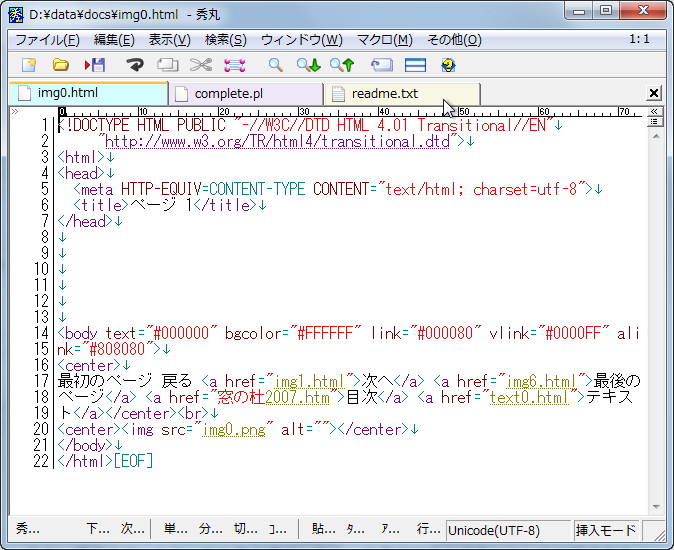Open the マクロ(M) menu

pos(384,40)
